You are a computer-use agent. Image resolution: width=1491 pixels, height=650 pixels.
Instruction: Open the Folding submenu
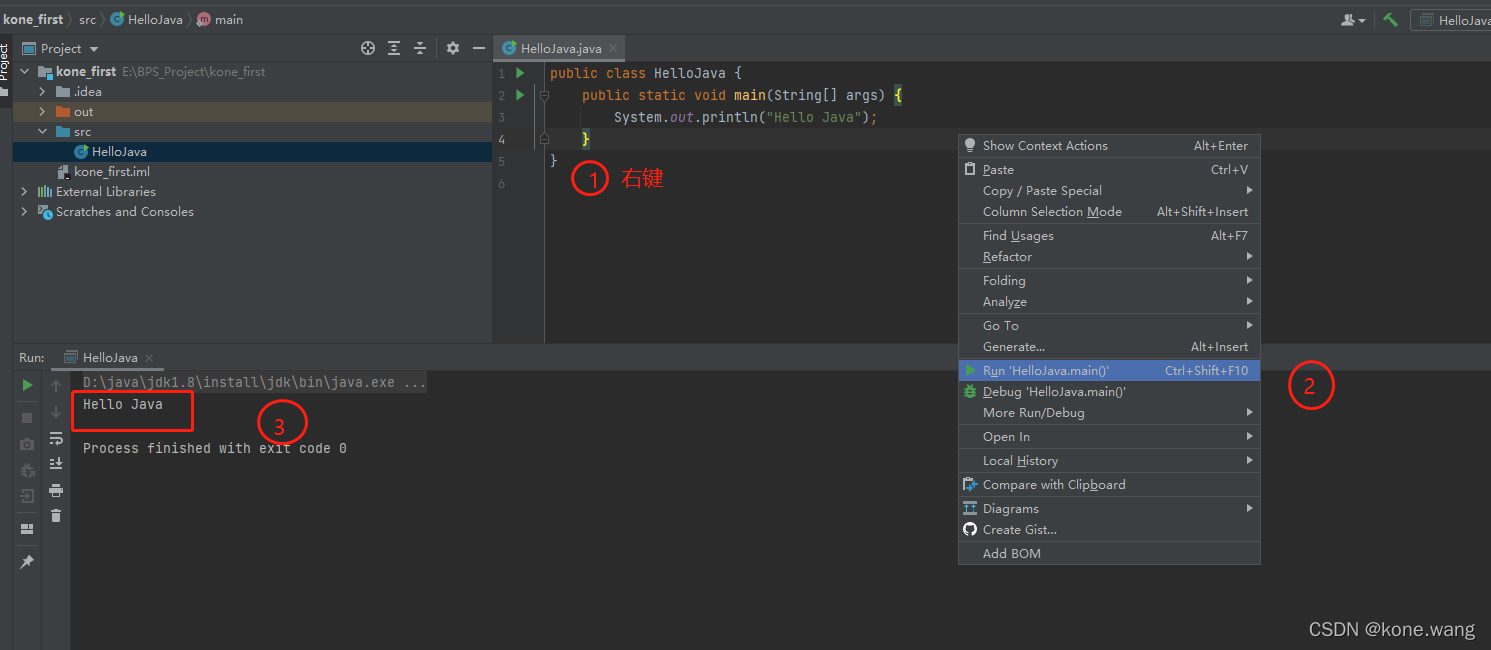[x=1109, y=281]
